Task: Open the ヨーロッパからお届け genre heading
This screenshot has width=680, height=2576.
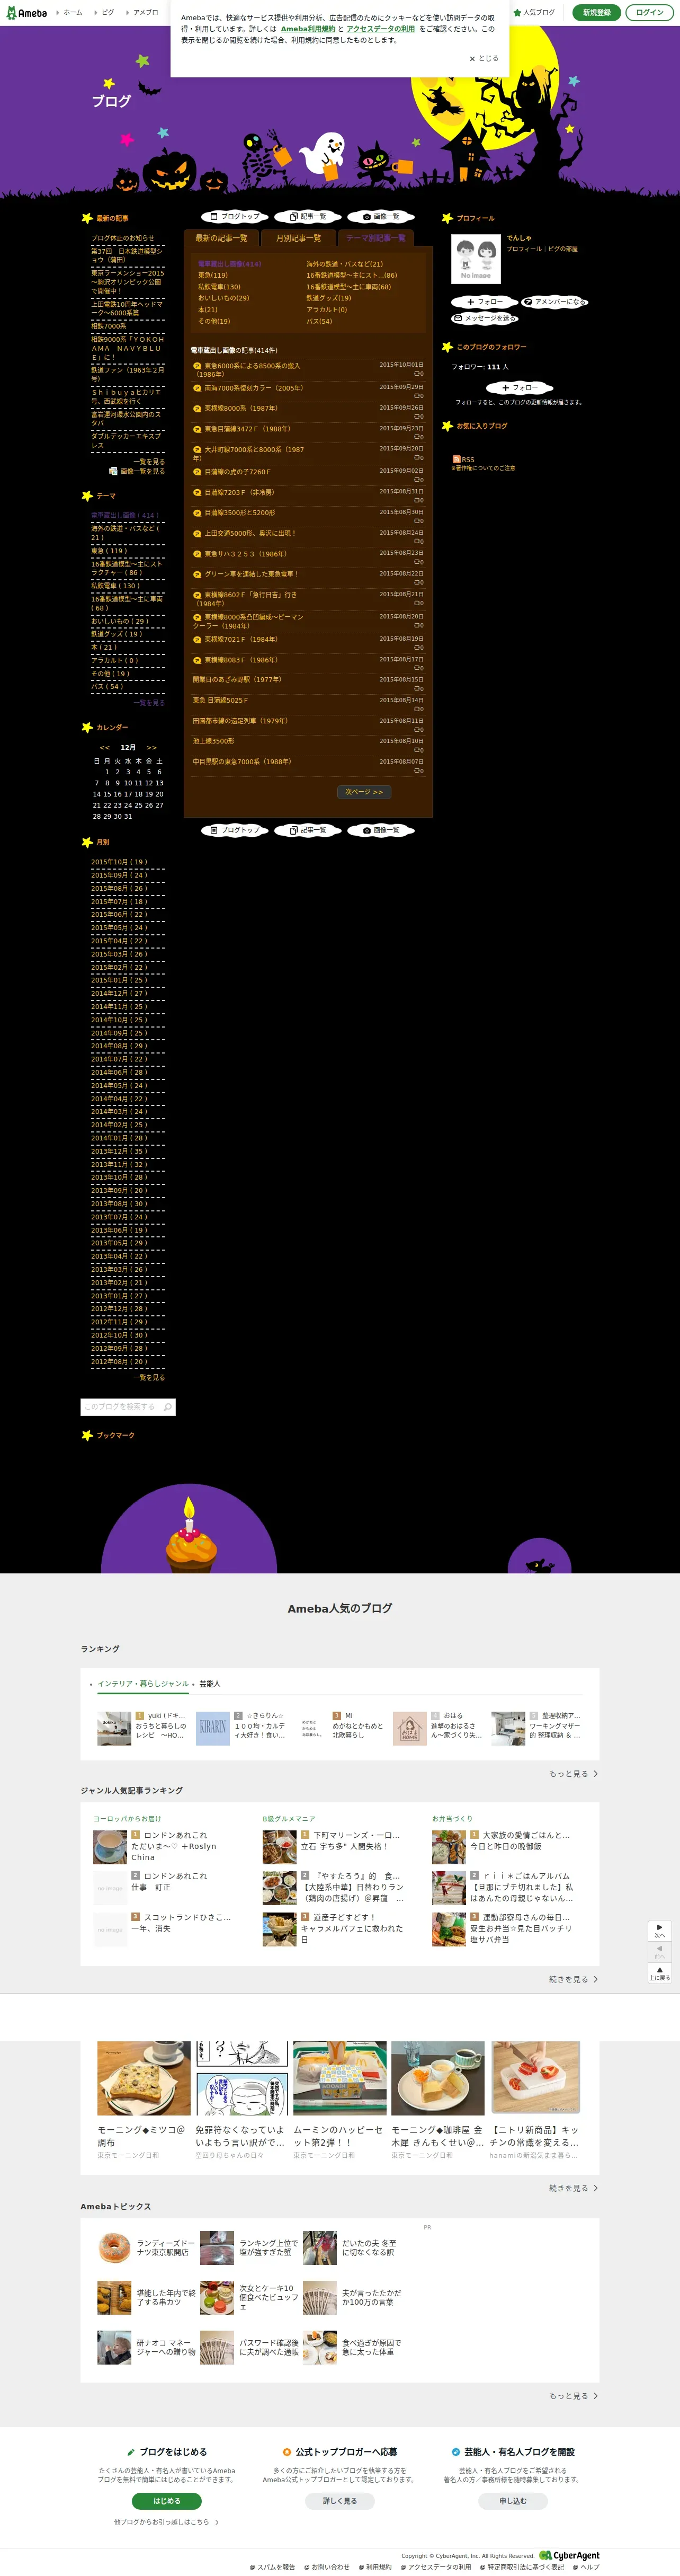Action: point(127,1818)
